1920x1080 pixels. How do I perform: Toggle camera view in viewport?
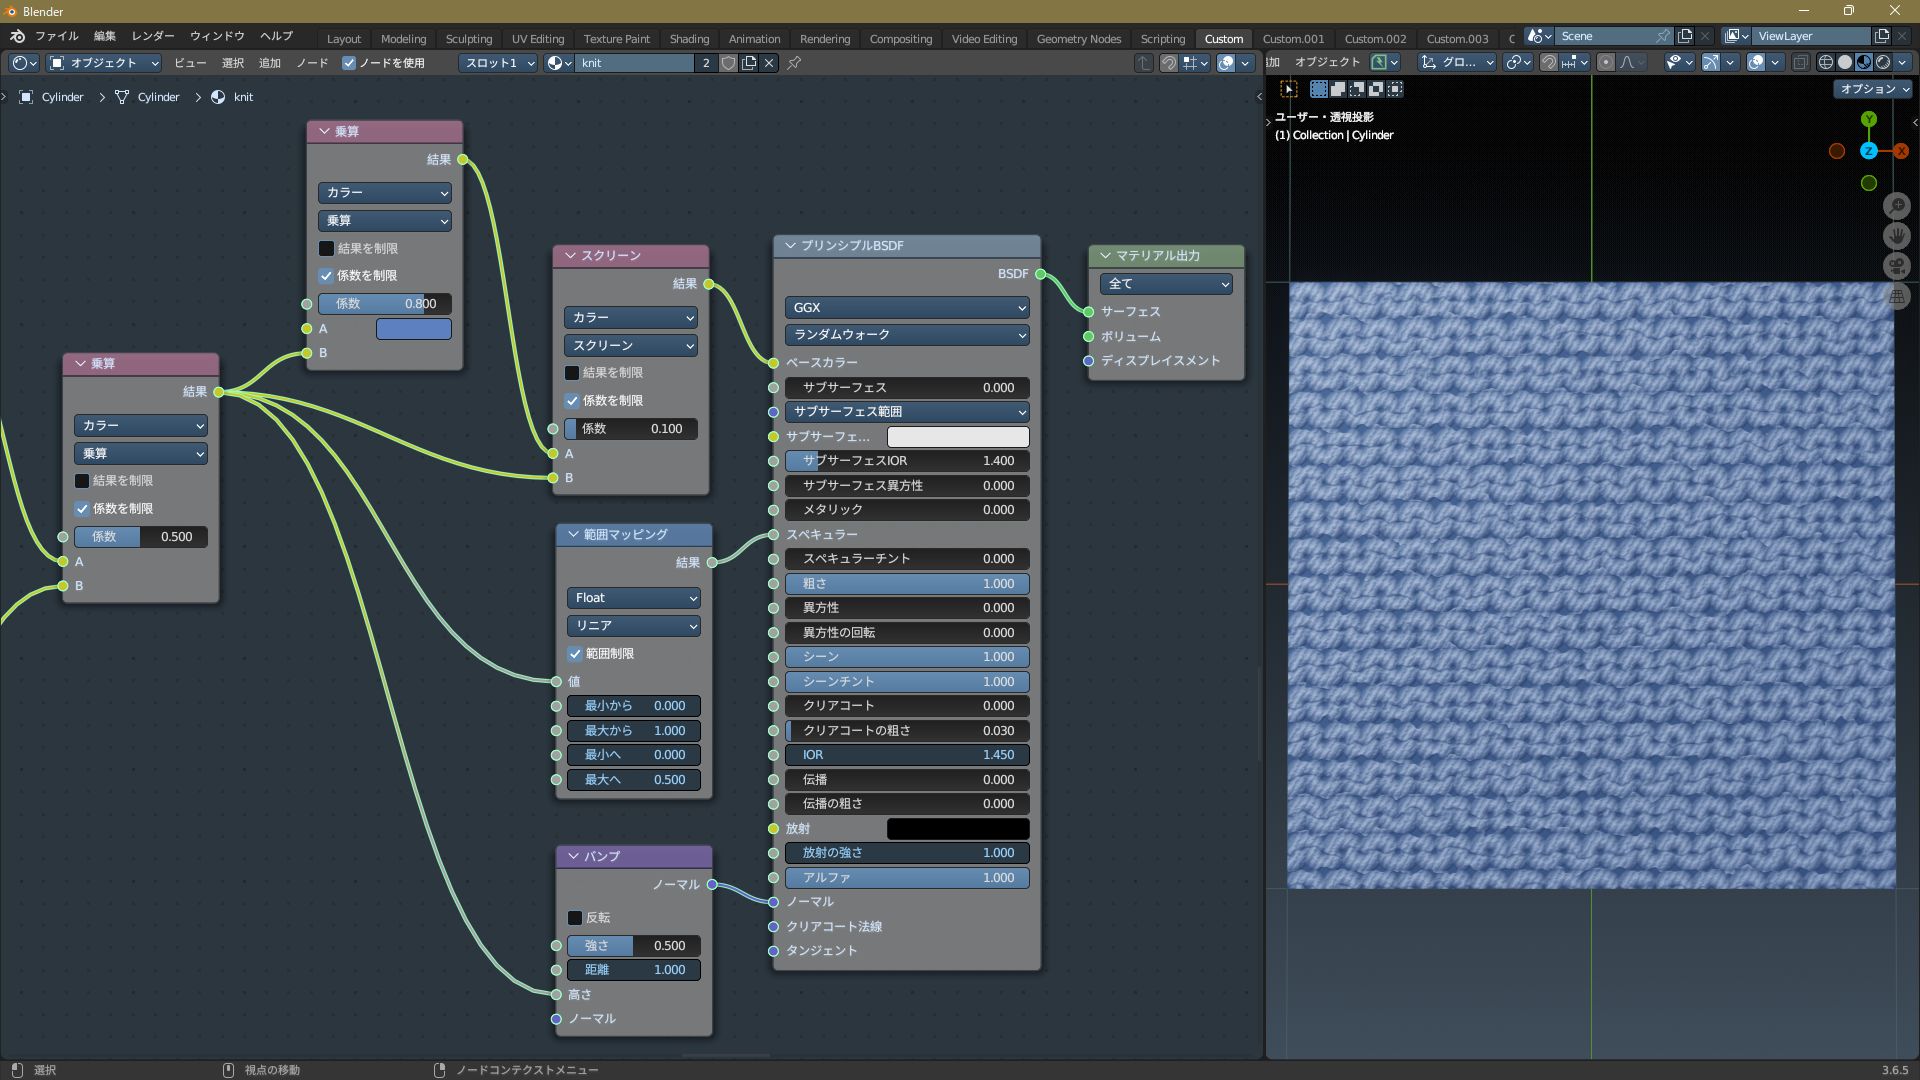[x=1896, y=266]
